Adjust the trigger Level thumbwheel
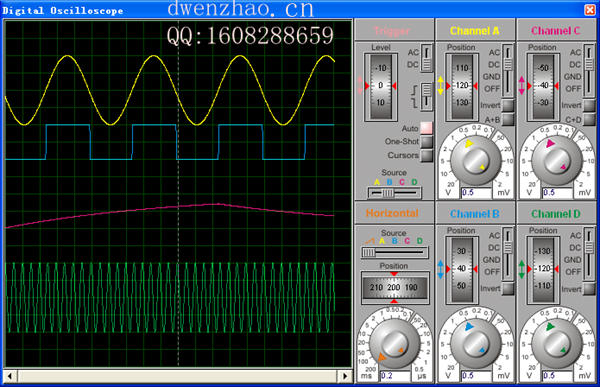Screen dimensions: 600x387 pos(381,87)
